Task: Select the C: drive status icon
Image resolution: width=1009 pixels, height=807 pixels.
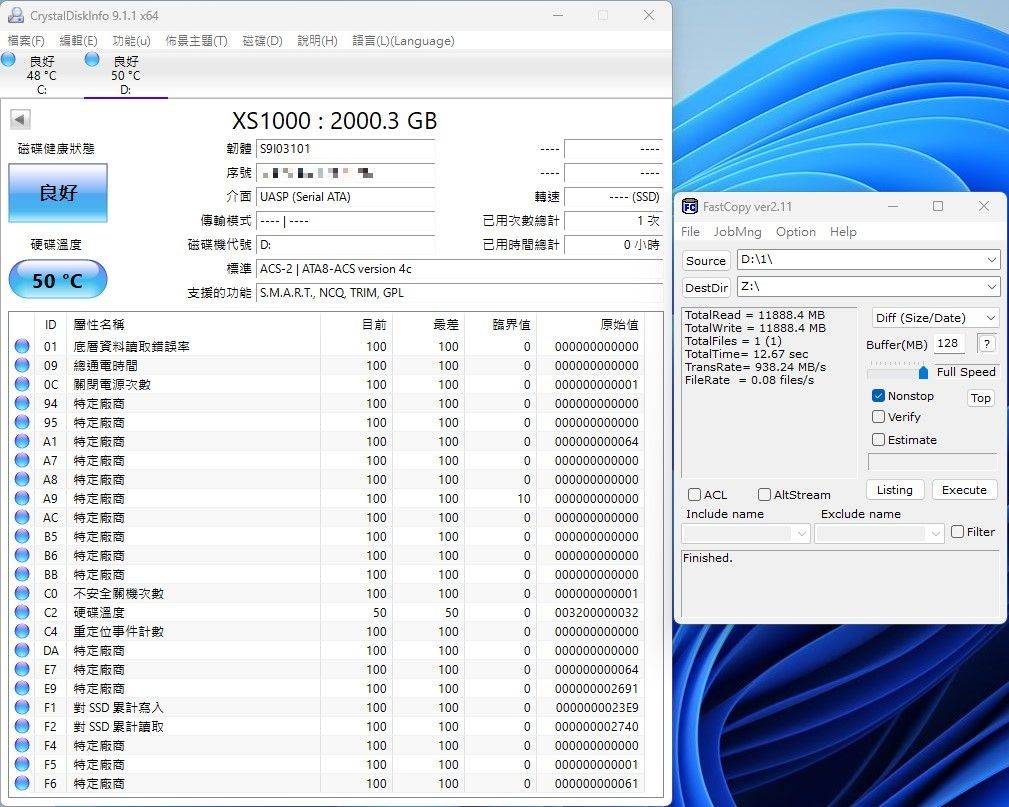Action: coord(9,60)
